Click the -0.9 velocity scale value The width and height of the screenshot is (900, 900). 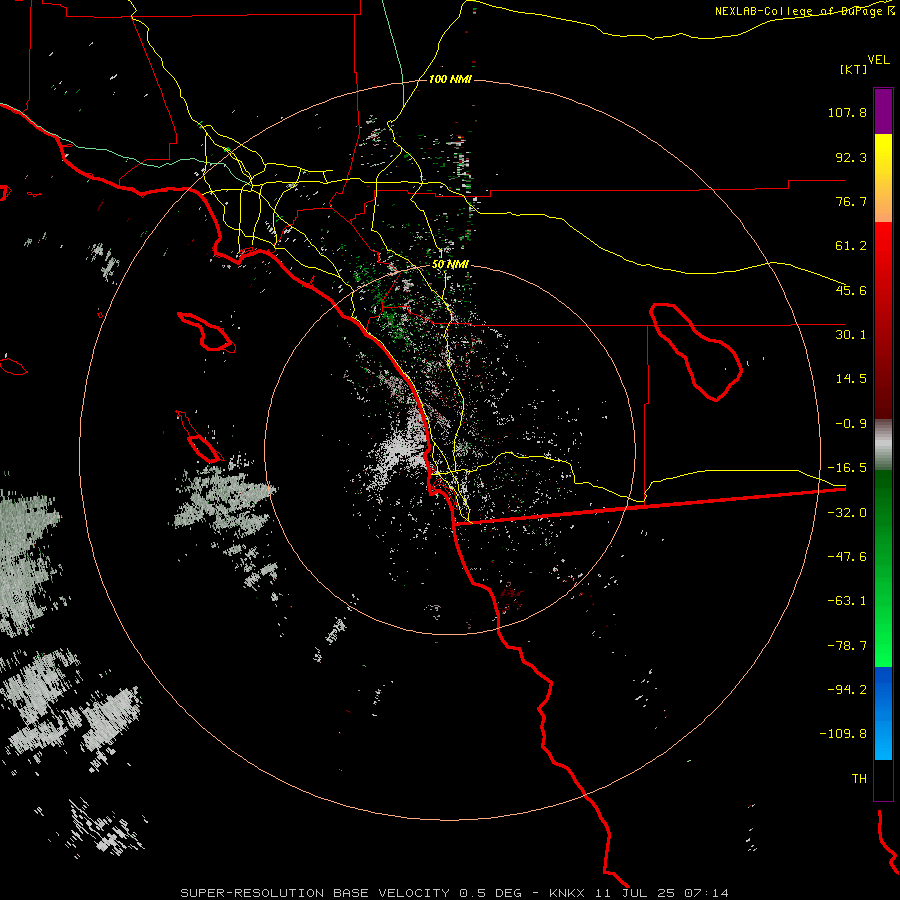[x=851, y=424]
